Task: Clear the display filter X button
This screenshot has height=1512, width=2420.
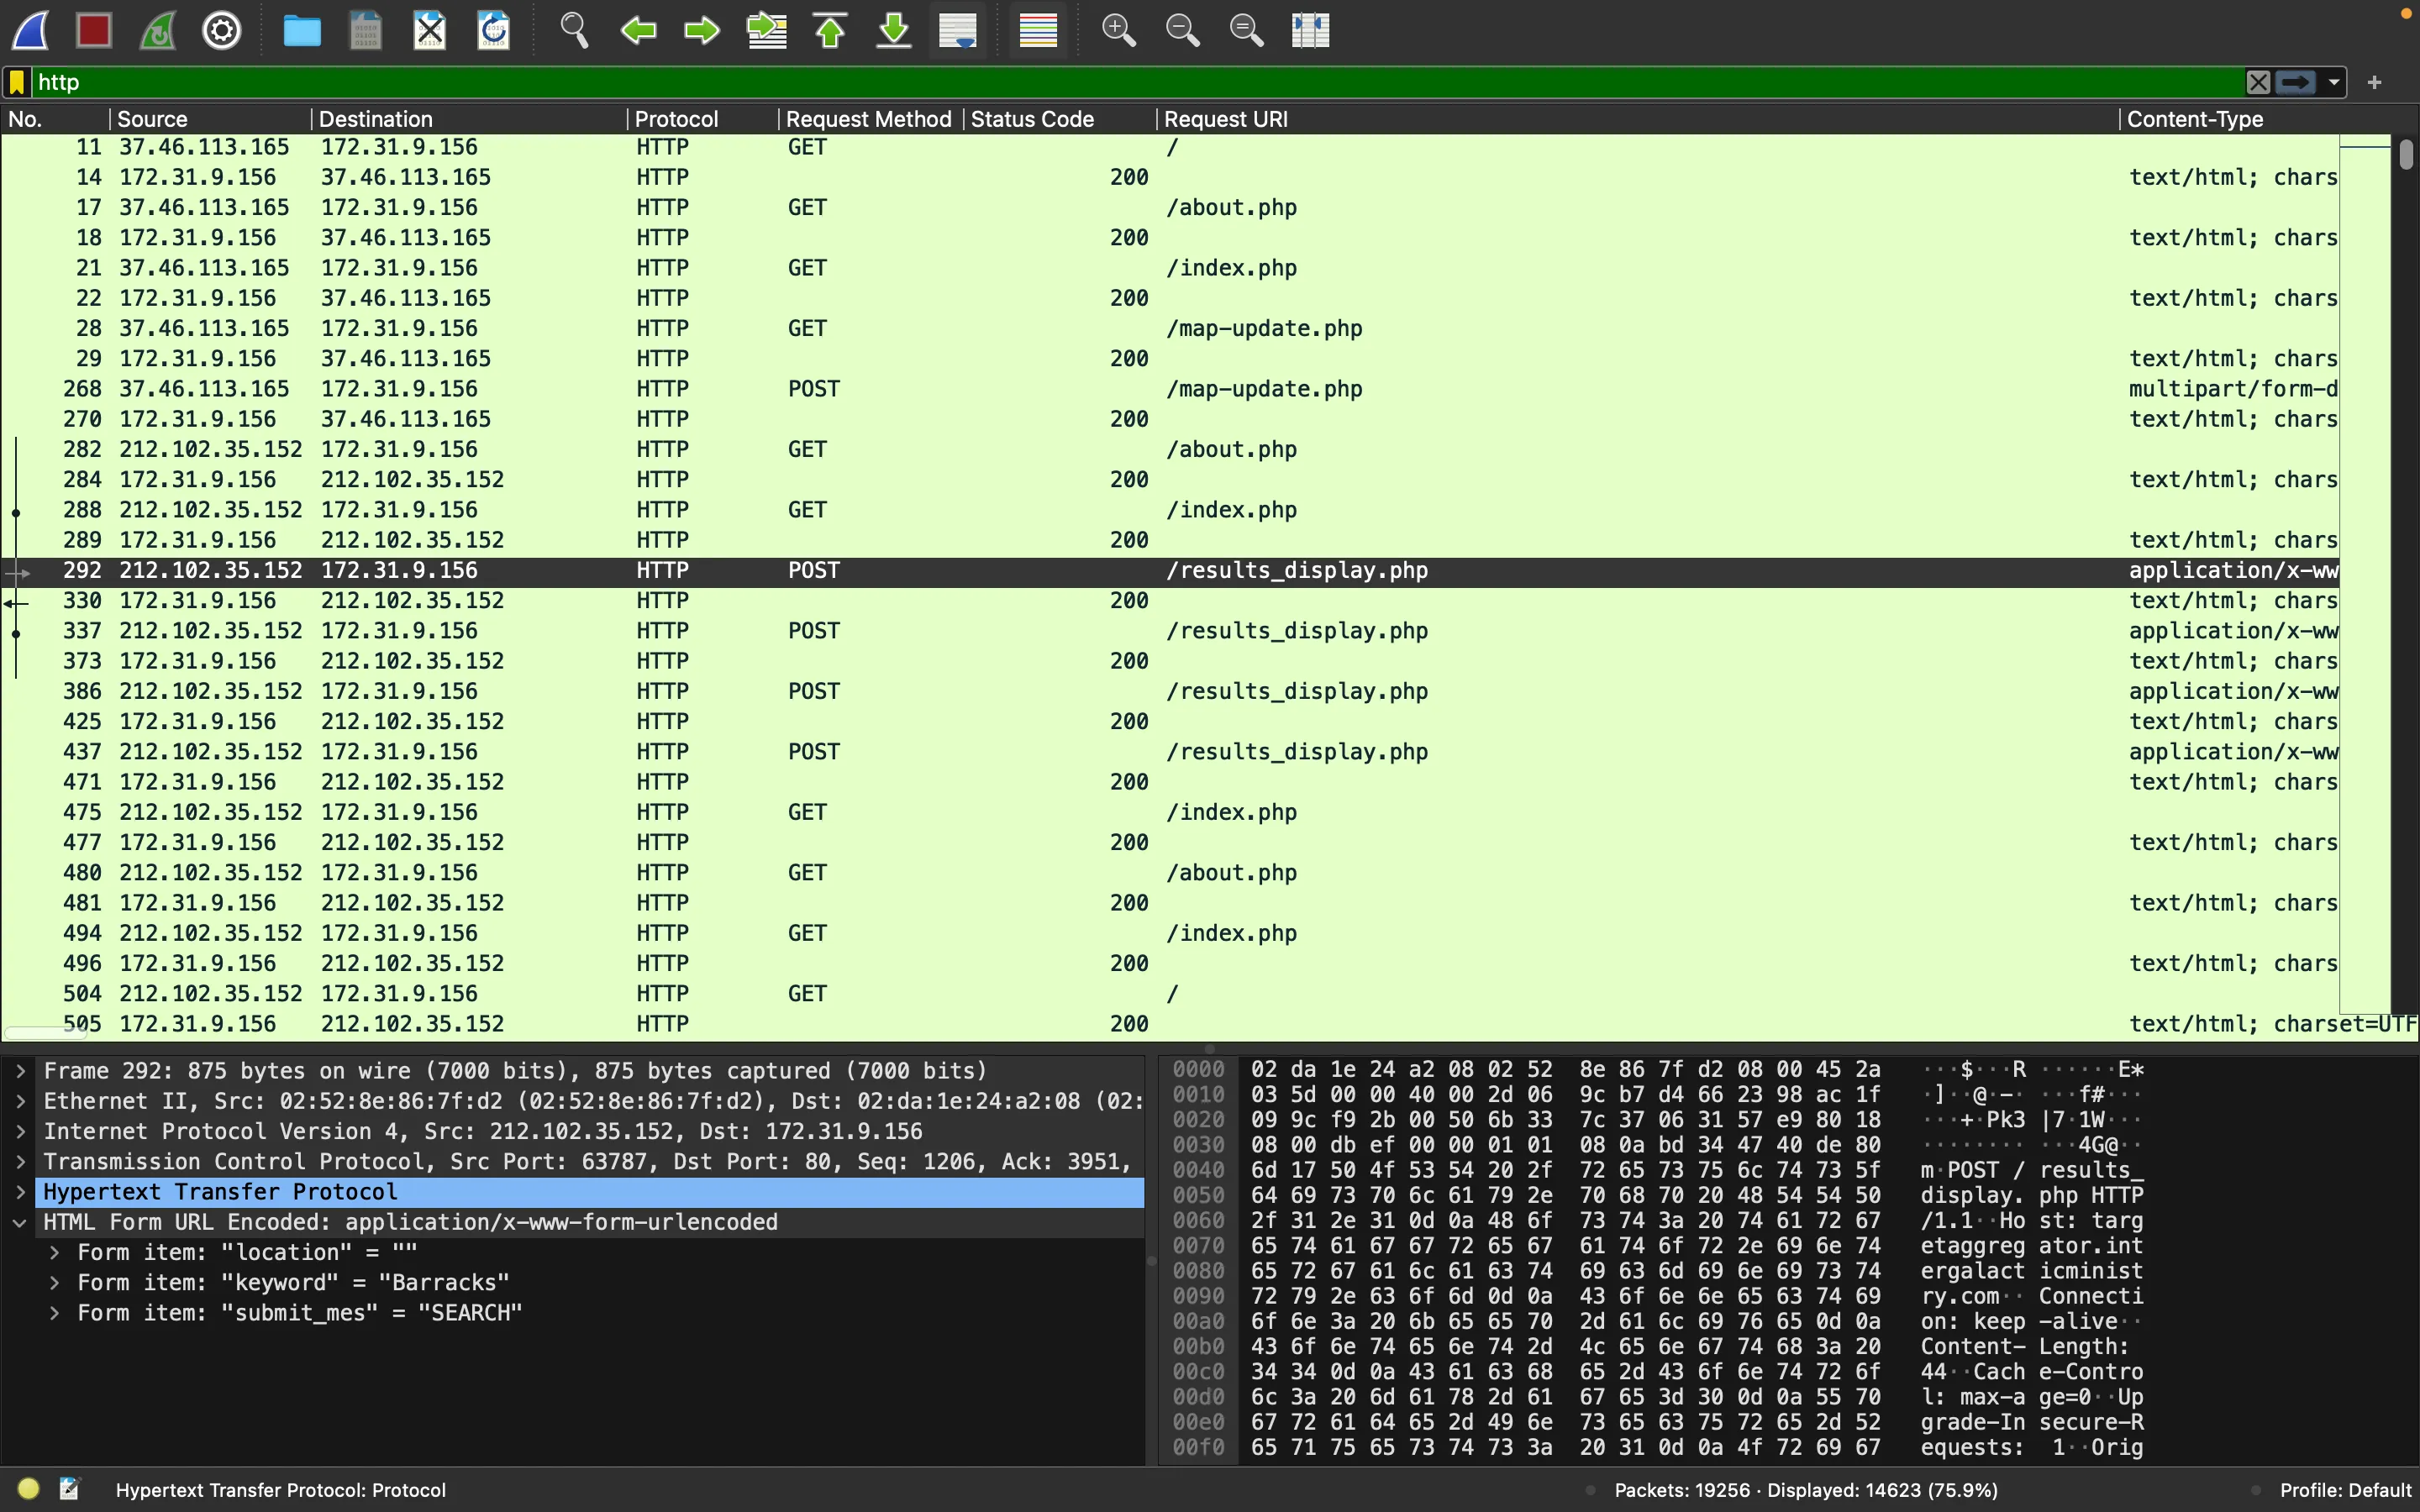Action: coord(2258,82)
